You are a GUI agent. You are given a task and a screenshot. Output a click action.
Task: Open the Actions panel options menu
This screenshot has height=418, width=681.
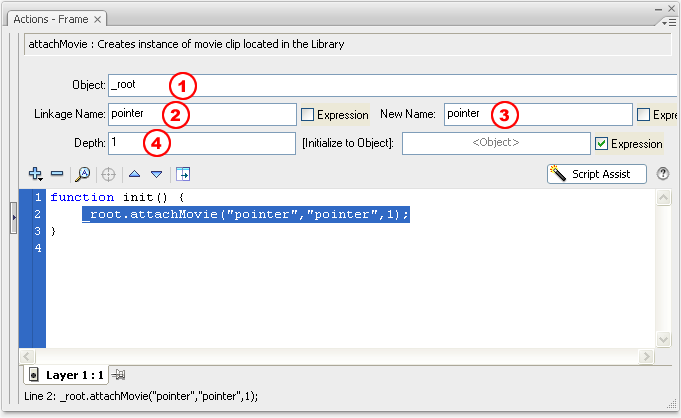[668, 20]
